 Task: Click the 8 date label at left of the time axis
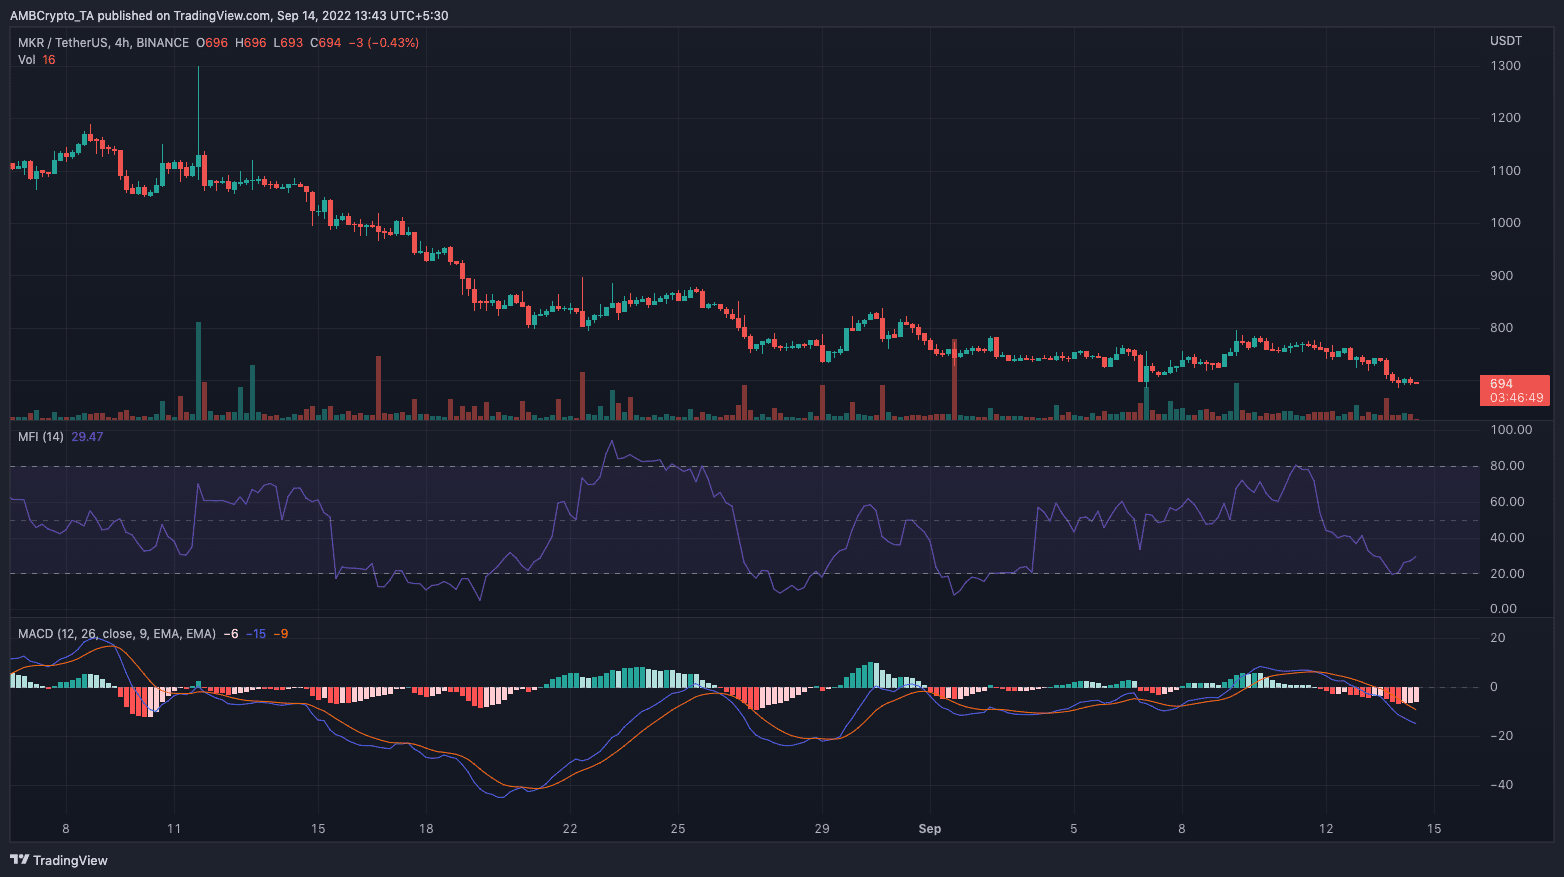coord(66,829)
